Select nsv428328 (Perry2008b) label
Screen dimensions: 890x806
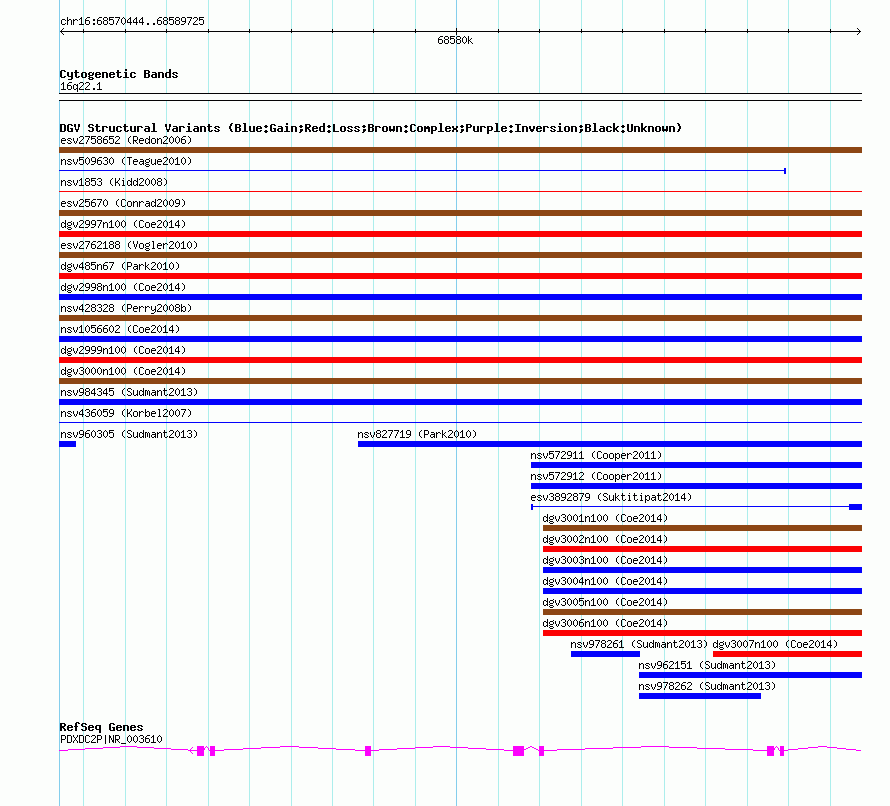126,308
